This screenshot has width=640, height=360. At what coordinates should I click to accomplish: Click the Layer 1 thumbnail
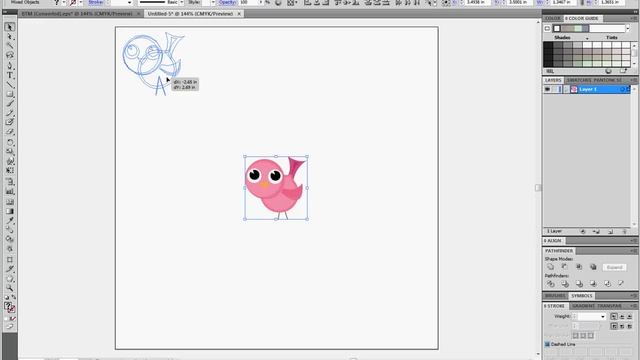pos(574,89)
